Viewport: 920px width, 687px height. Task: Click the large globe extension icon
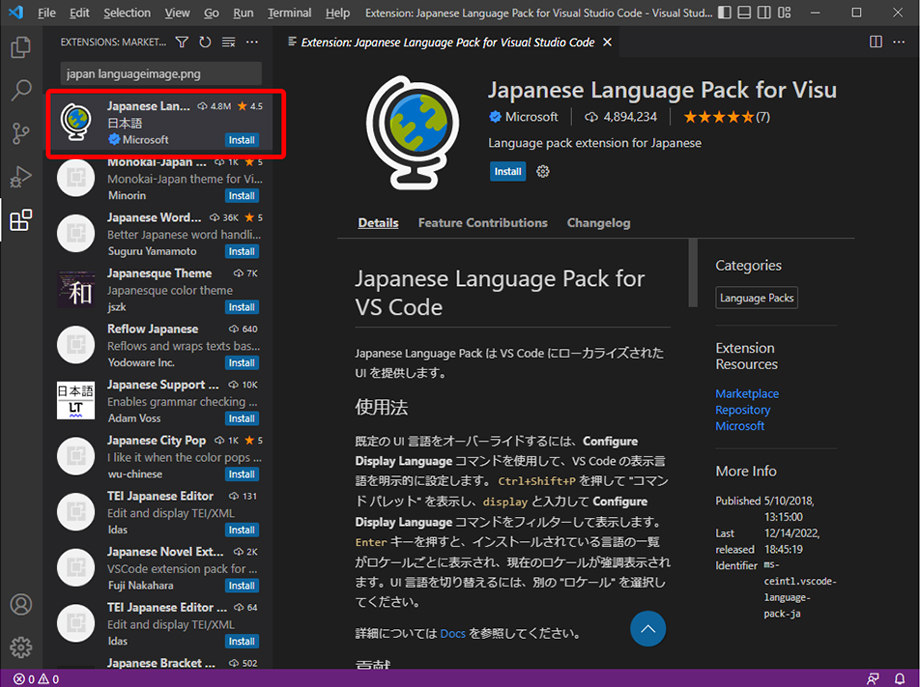tap(412, 133)
